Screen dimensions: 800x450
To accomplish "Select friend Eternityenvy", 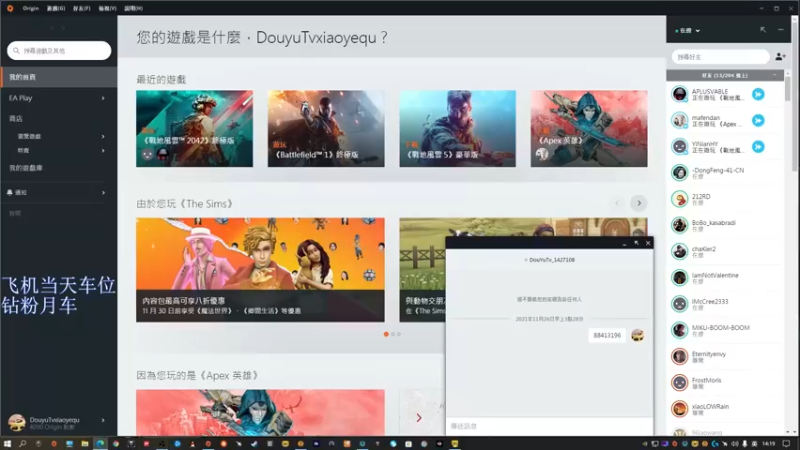I will [724, 357].
